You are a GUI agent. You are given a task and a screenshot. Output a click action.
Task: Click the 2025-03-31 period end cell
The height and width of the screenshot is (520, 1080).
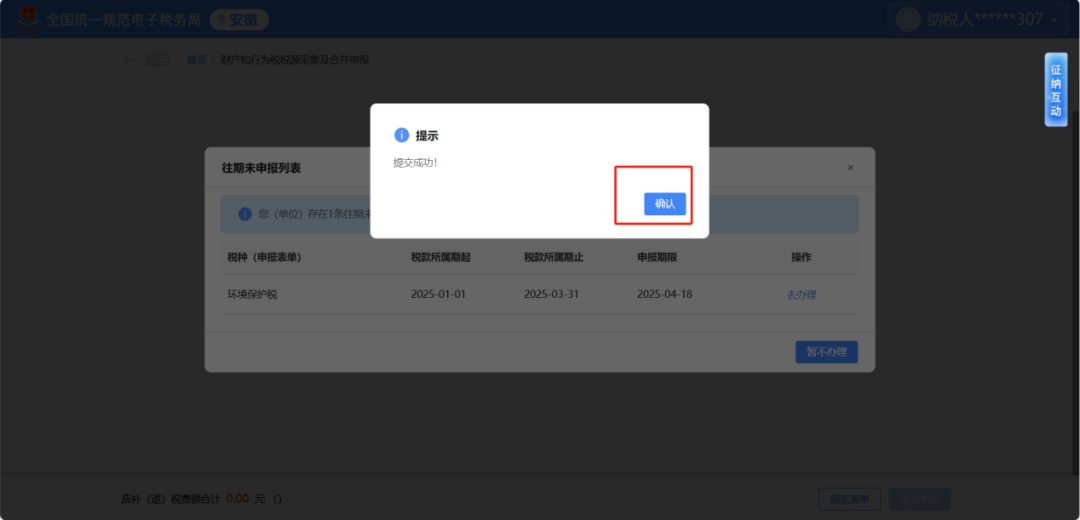click(551, 294)
